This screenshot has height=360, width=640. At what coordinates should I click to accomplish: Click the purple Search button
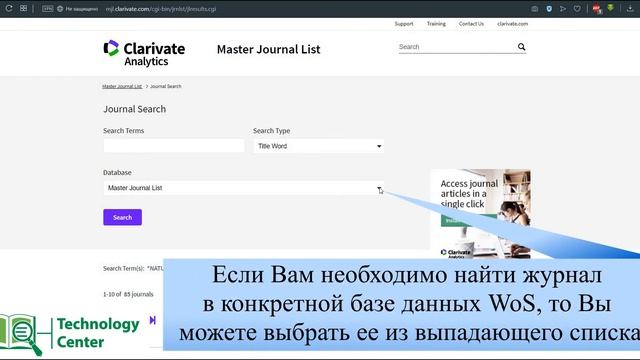tap(122, 217)
